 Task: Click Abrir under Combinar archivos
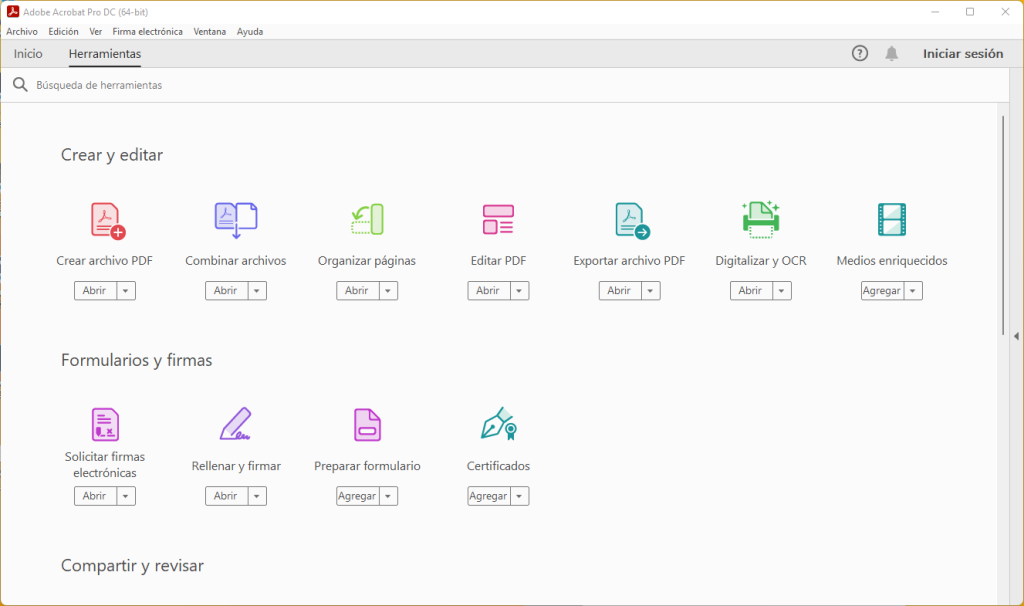(x=227, y=291)
